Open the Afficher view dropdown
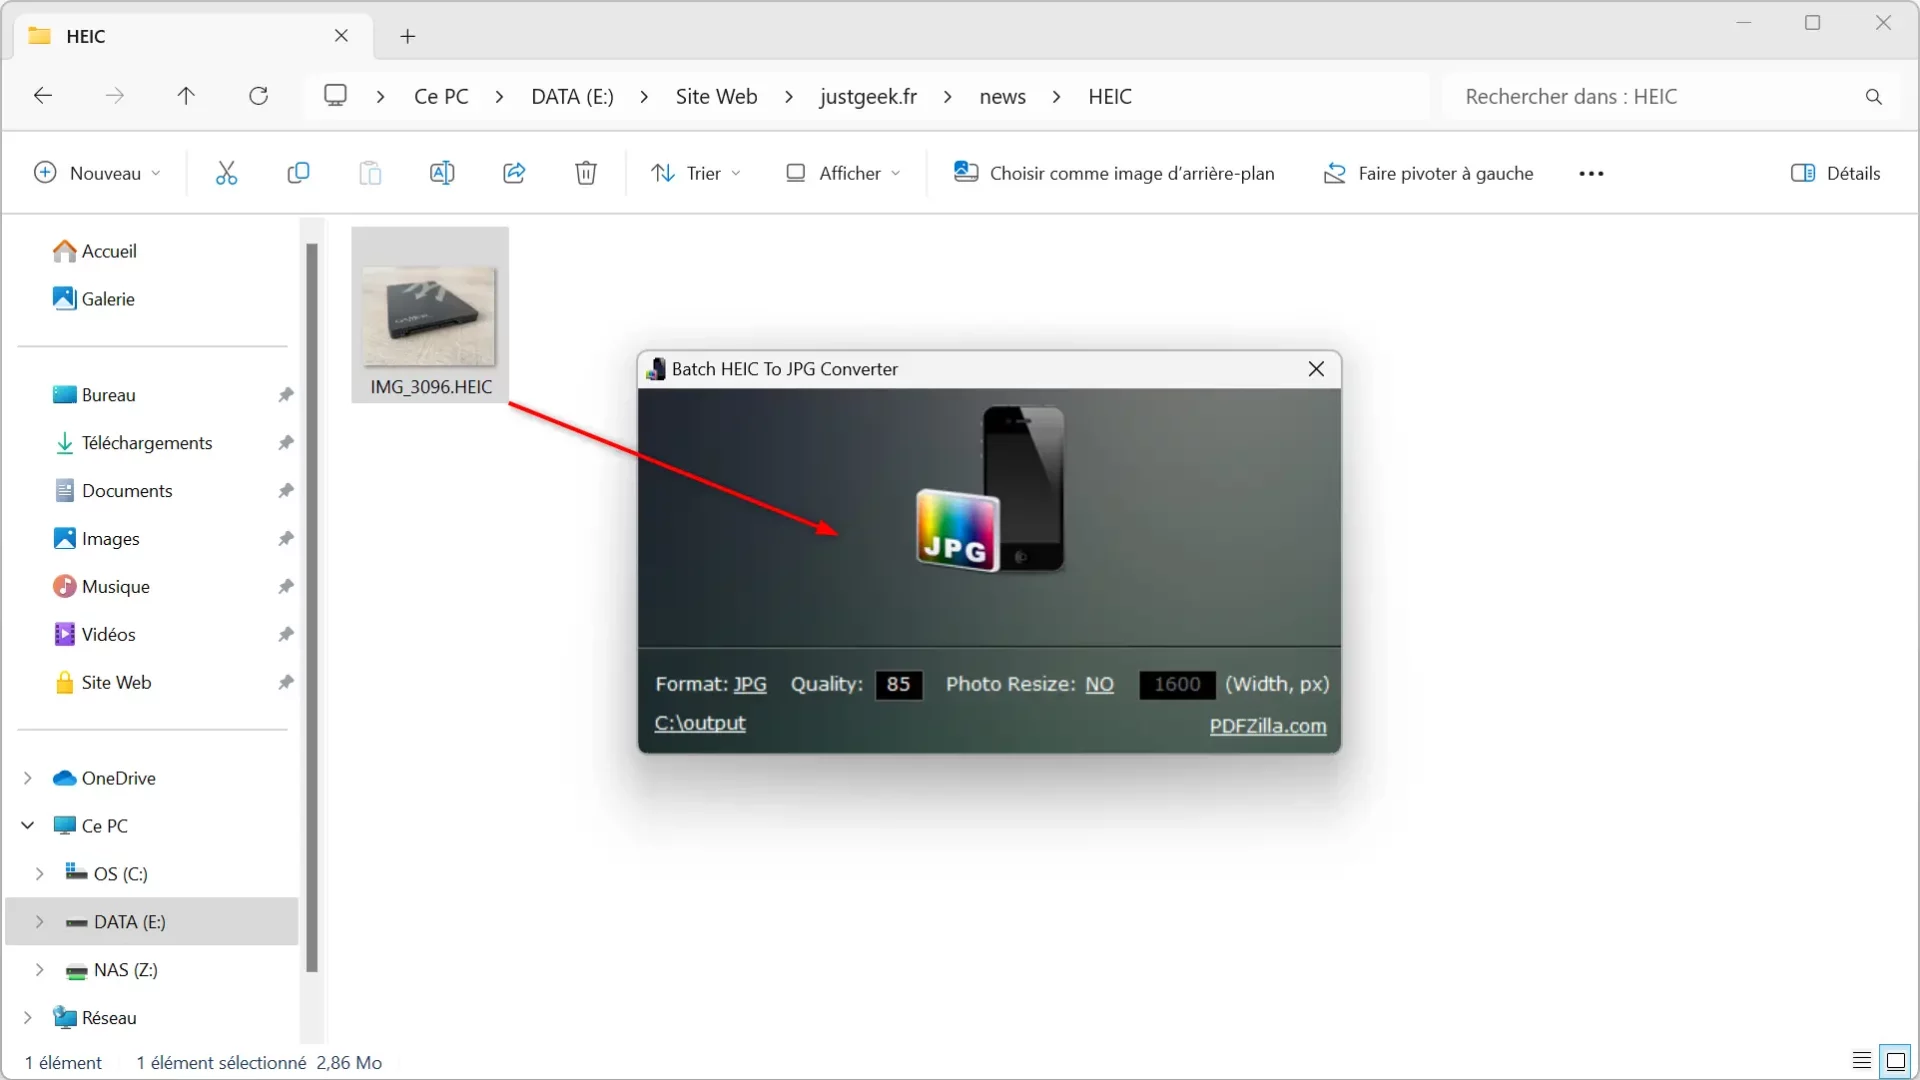The height and width of the screenshot is (1080, 1920). [x=843, y=173]
